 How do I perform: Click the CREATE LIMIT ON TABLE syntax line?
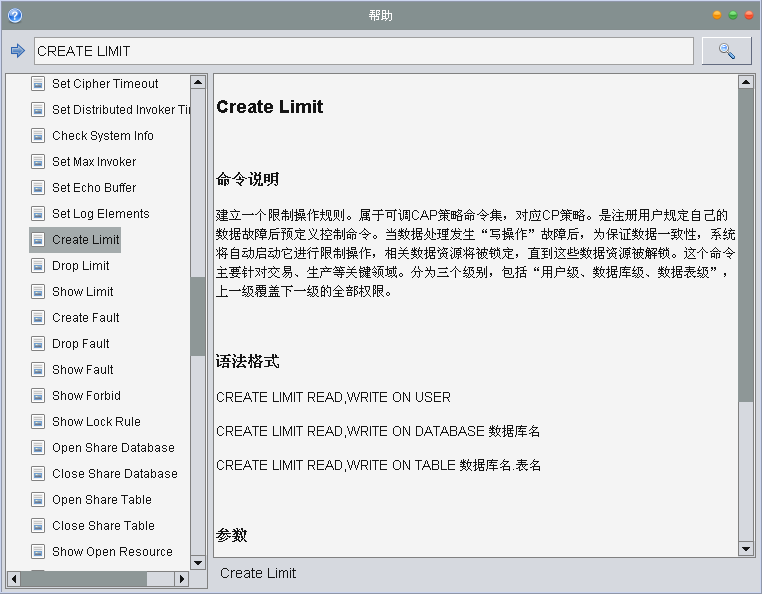click(x=379, y=465)
